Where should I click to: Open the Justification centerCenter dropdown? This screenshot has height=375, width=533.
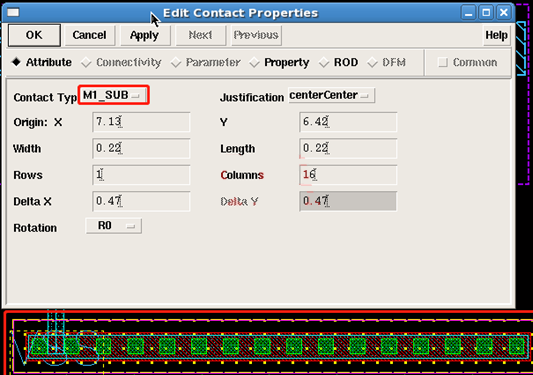coord(331,95)
